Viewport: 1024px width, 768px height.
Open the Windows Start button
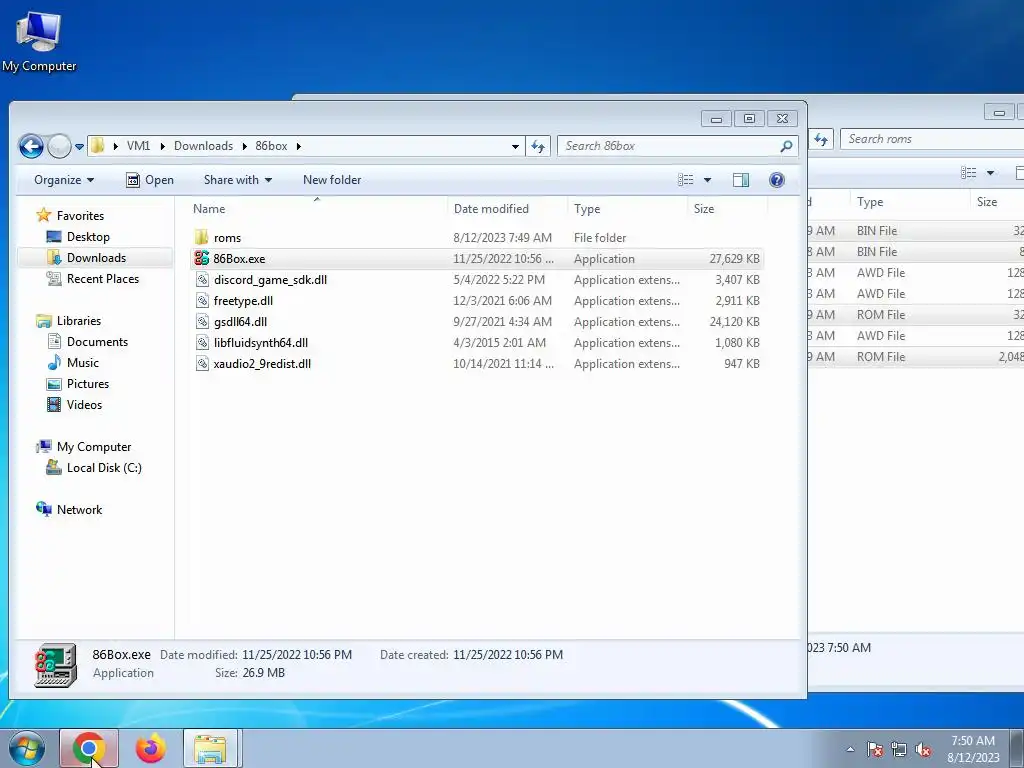(26, 748)
